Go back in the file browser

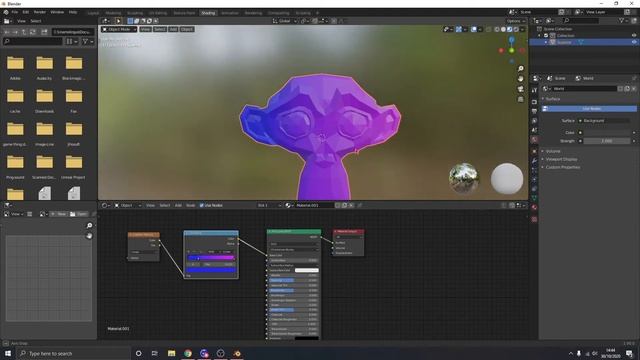coord(7,32)
